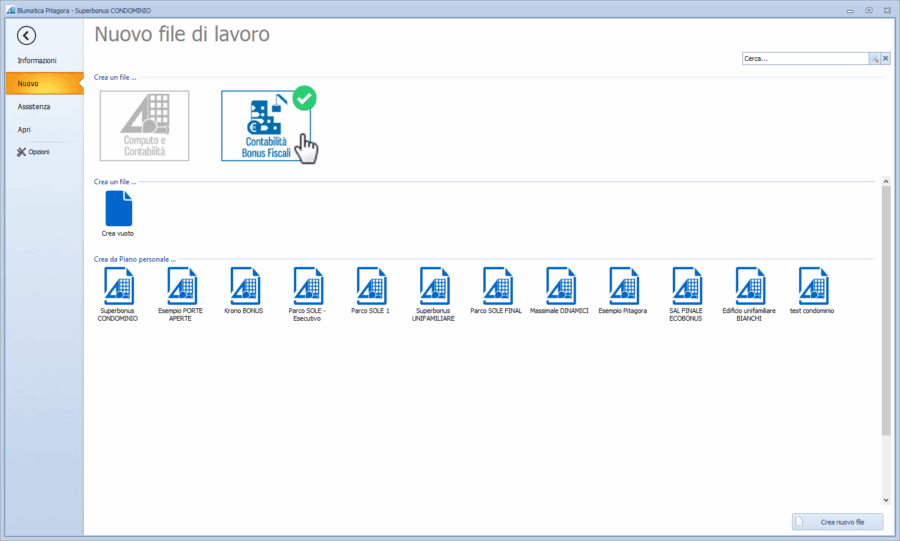Open the Parco SOLE FINAL template

[x=496, y=291]
